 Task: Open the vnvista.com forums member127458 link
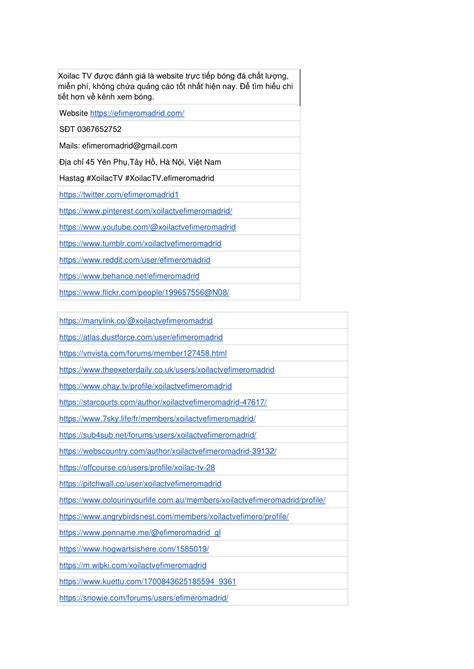click(x=143, y=353)
